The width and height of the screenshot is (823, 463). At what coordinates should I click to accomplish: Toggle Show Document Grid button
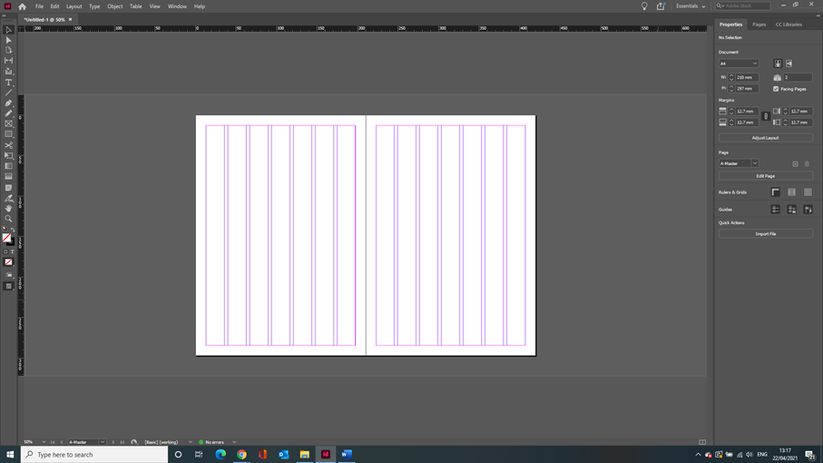[x=808, y=192]
